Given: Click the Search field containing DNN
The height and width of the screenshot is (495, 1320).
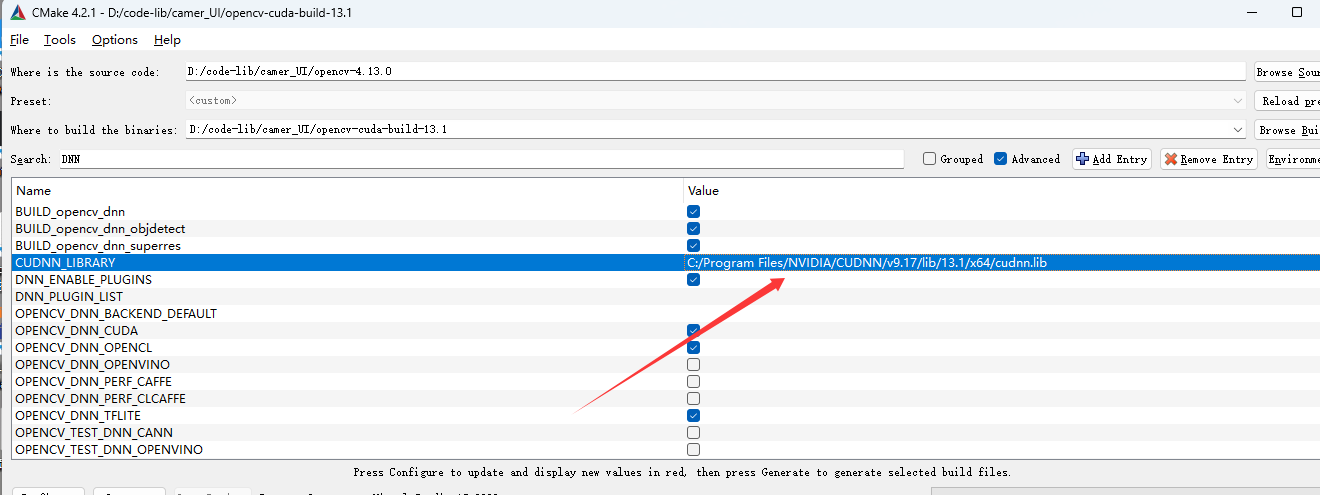Looking at the screenshot, I should pos(481,159).
